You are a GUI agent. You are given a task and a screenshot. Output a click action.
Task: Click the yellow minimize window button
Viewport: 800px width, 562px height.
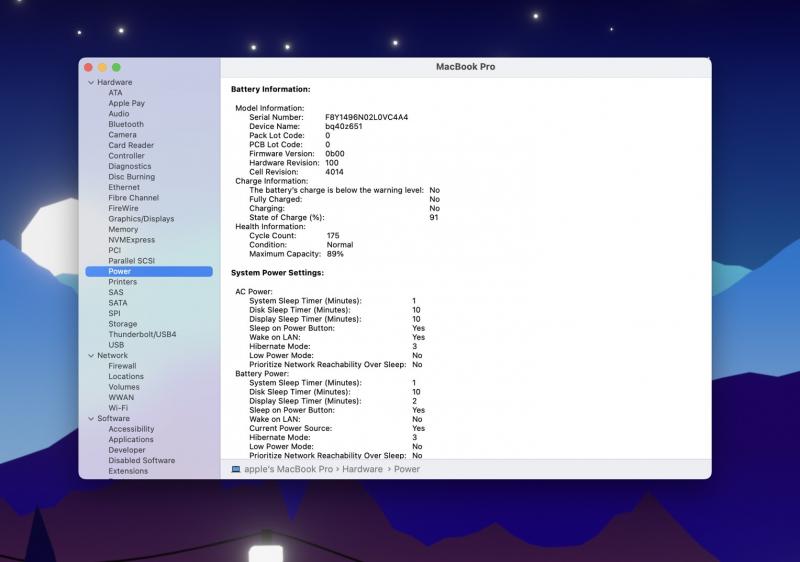pos(102,67)
